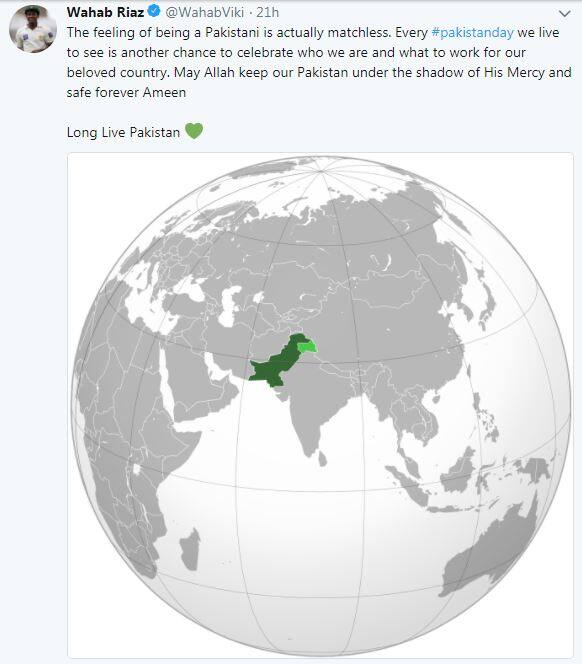Click Sri Lanka island below India
The width and height of the screenshot is (582, 664).
[322, 459]
